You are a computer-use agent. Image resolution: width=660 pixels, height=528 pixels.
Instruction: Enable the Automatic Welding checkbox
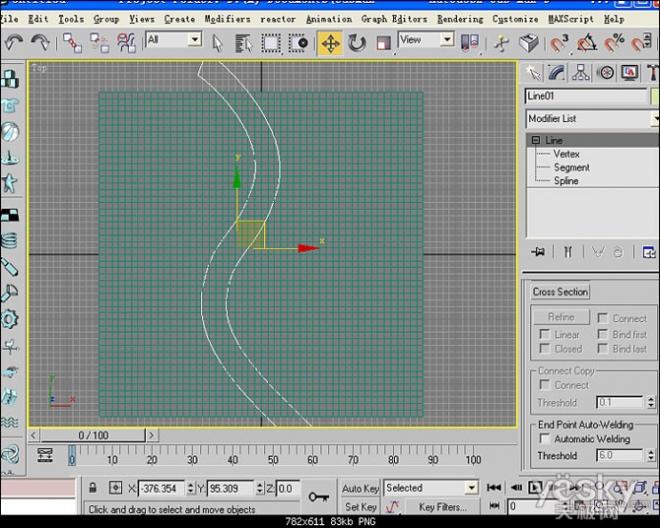pyautogui.click(x=545, y=439)
